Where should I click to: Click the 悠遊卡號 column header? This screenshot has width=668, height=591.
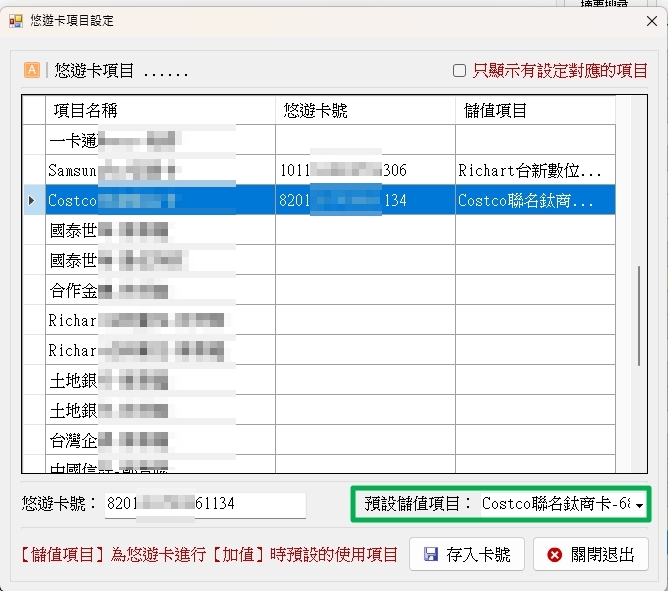[x=365, y=110]
